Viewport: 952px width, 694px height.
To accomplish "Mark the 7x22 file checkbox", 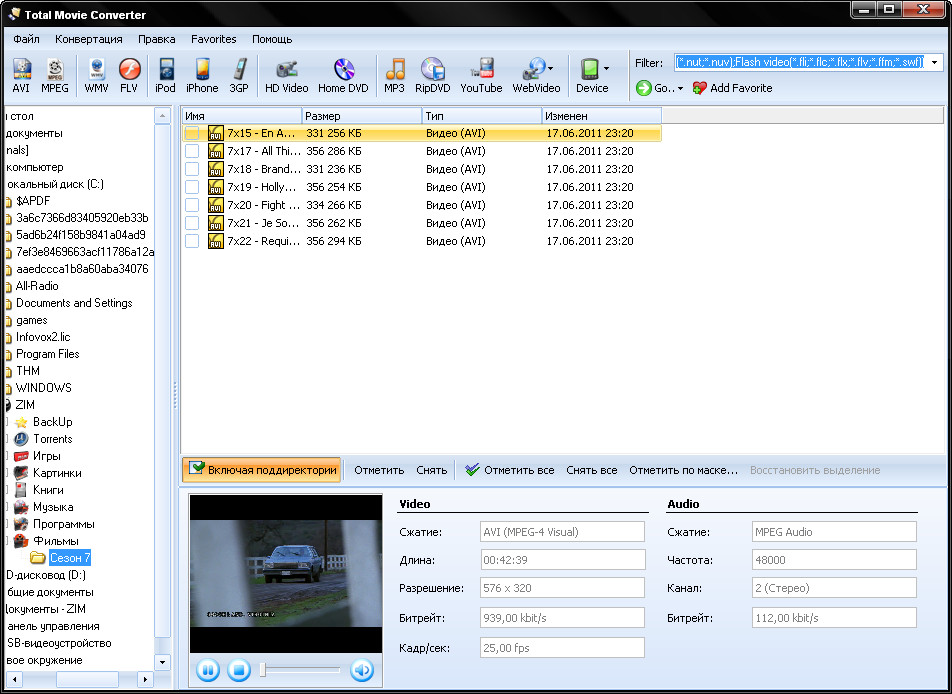I will pos(192,241).
